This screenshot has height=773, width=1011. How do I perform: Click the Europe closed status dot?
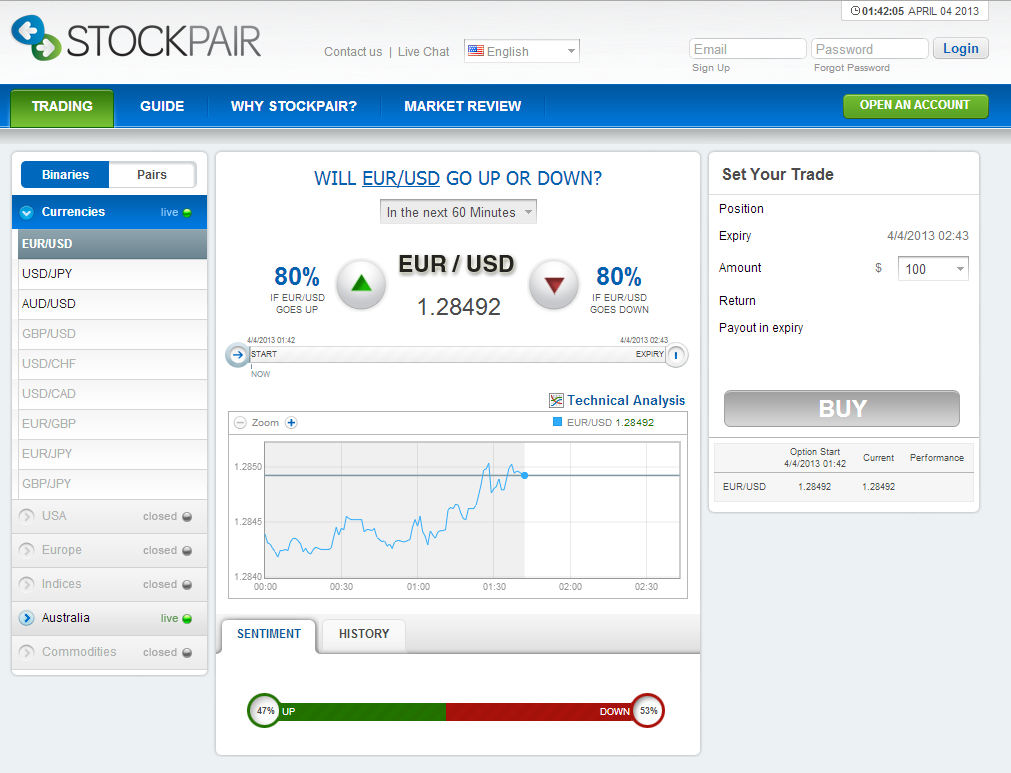point(187,551)
